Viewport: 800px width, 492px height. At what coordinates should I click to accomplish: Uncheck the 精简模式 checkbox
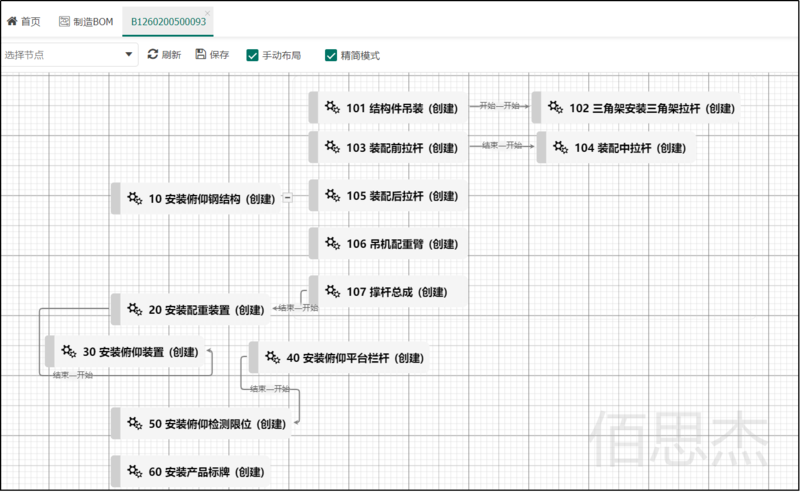331,55
